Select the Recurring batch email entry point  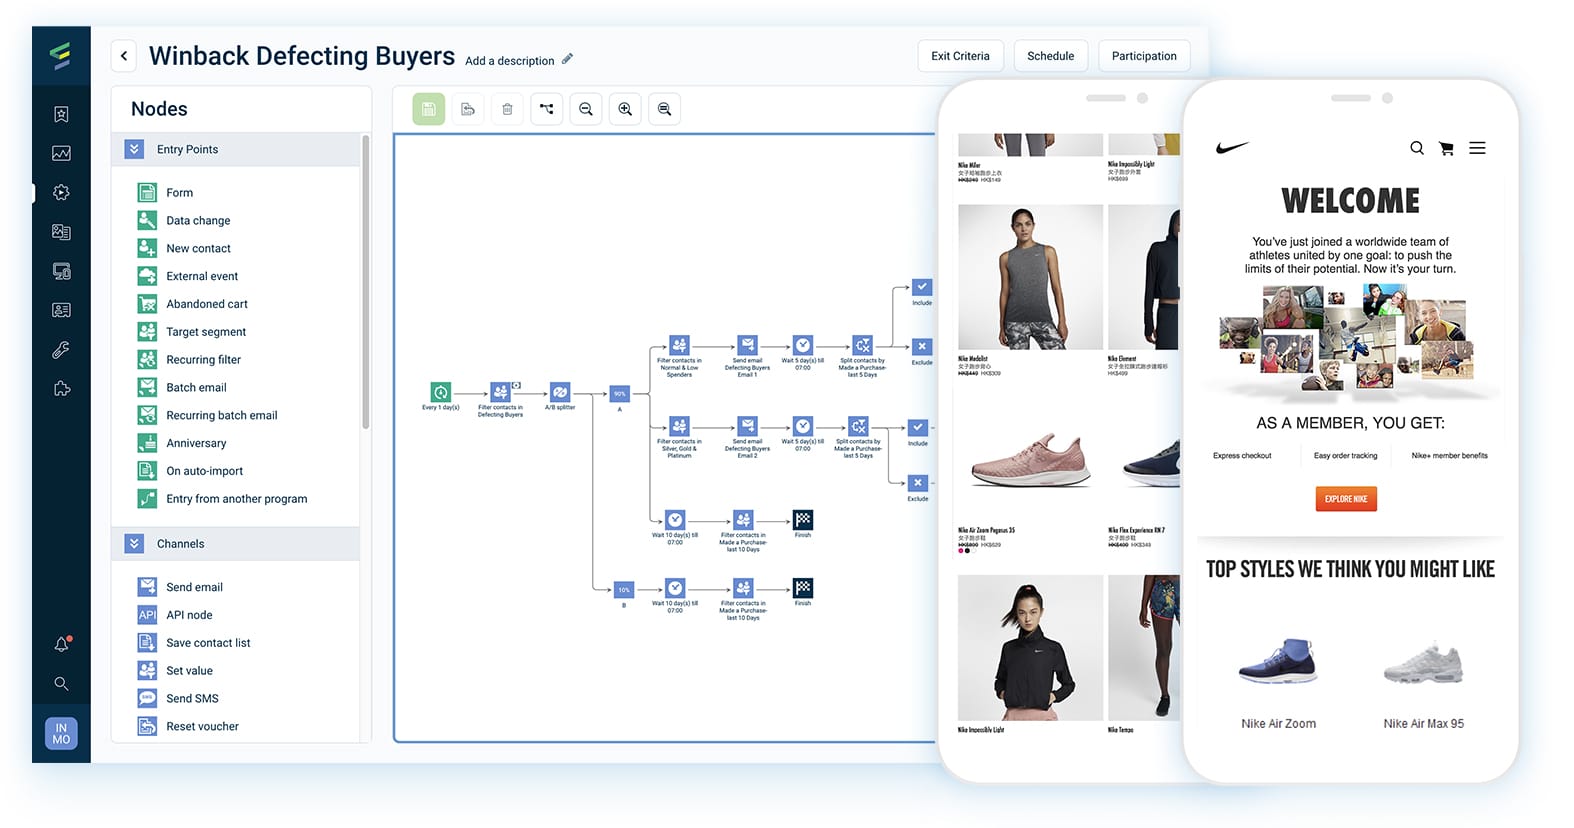207,416
